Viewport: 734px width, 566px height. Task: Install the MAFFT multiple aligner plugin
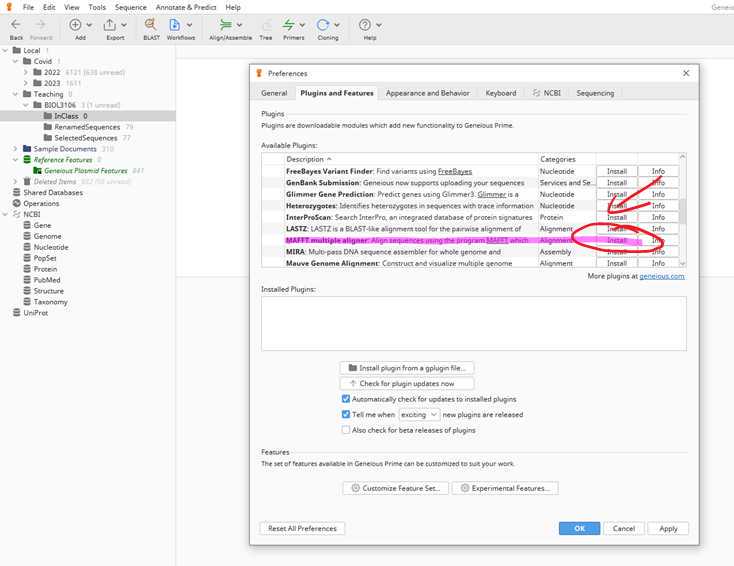tap(617, 240)
